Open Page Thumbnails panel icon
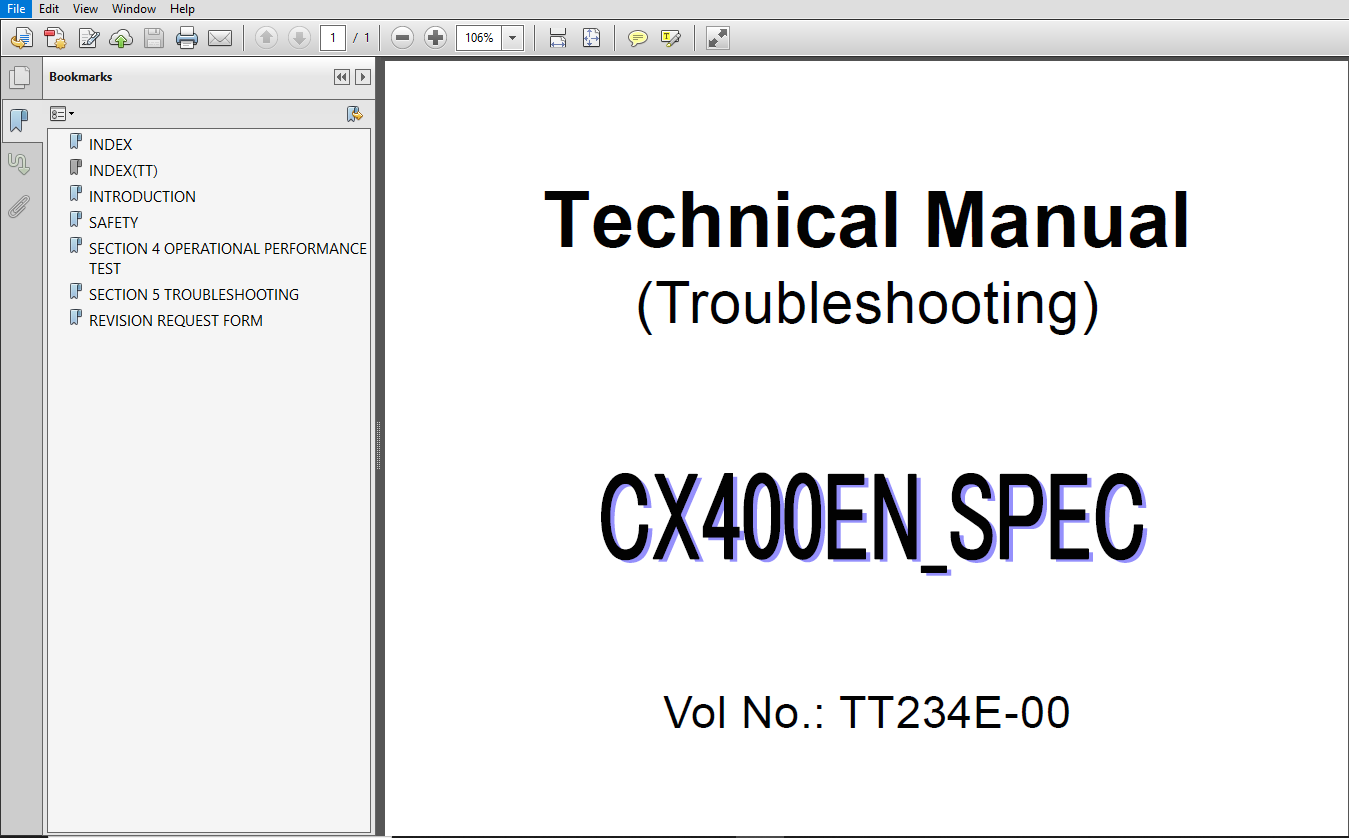The height and width of the screenshot is (838, 1349). point(19,78)
